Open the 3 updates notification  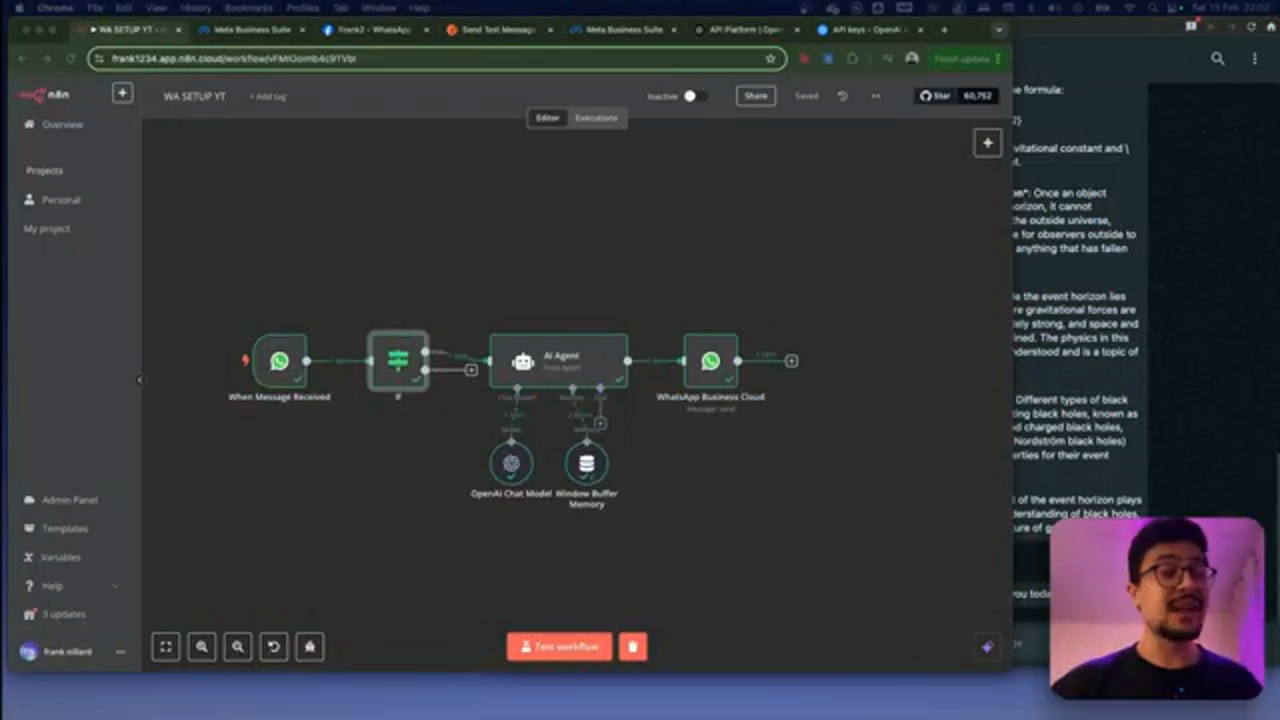coord(63,614)
